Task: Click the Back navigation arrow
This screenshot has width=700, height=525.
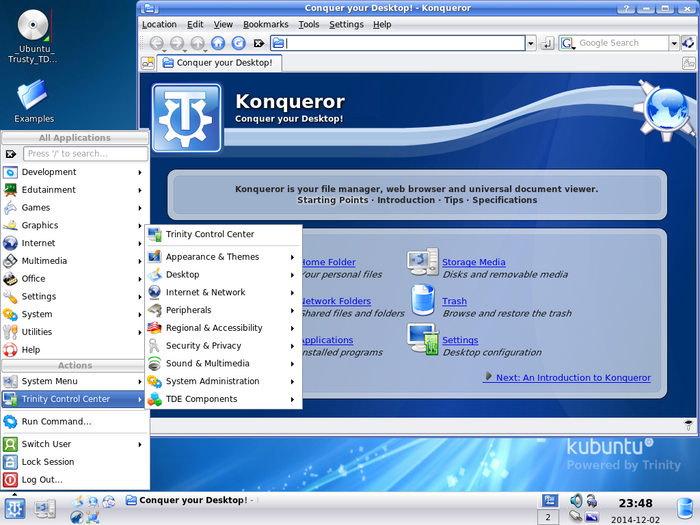Action: pyautogui.click(x=156, y=43)
